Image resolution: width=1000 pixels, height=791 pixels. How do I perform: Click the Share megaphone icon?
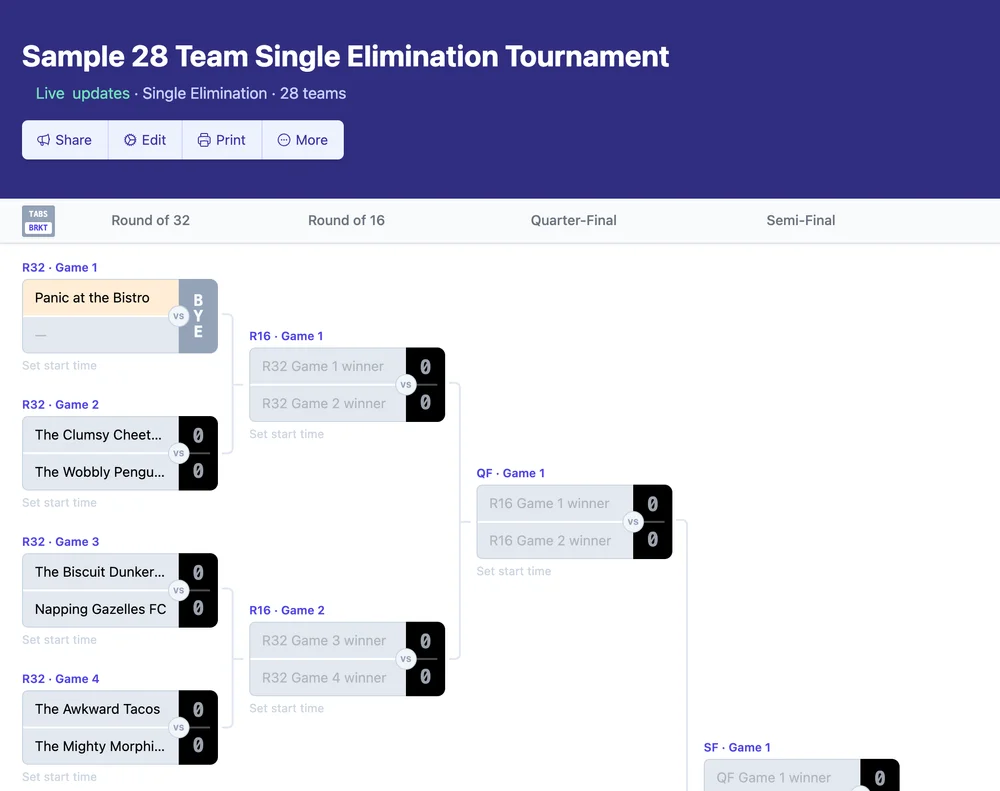pos(42,140)
